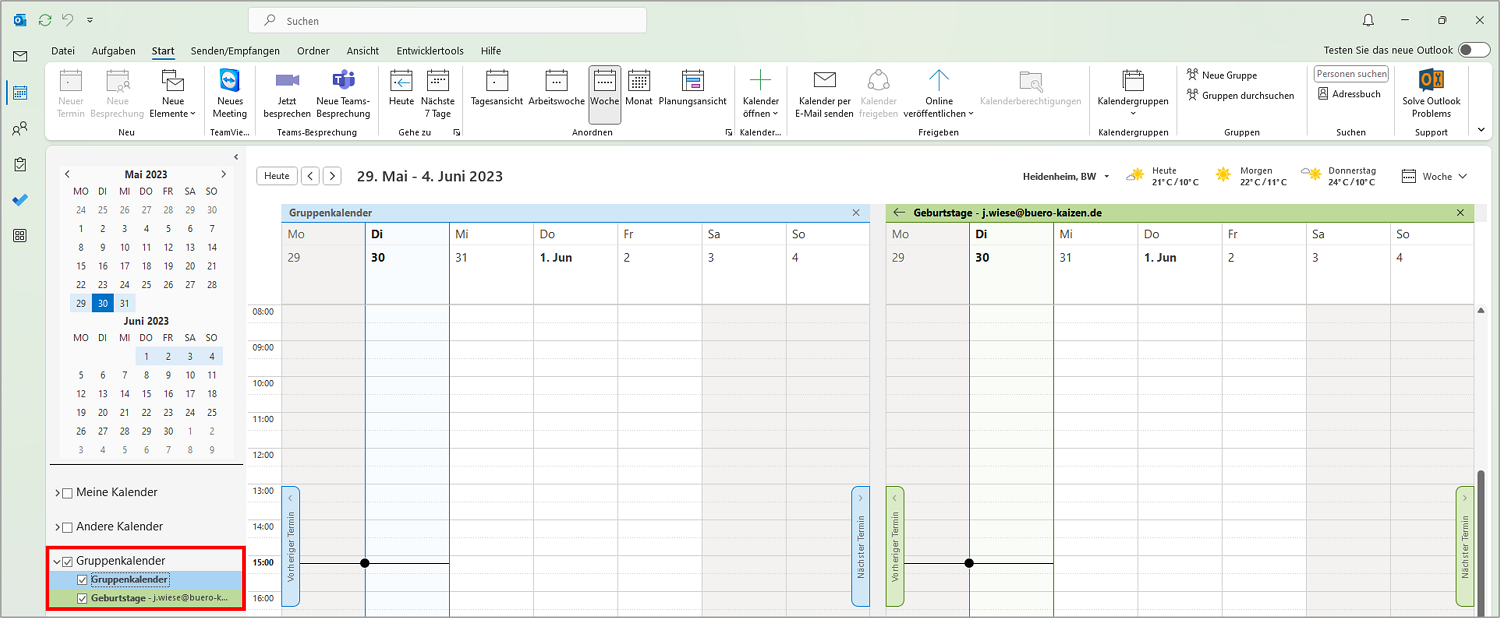Close the Geburtstage calendar tab

pyautogui.click(x=1460, y=213)
